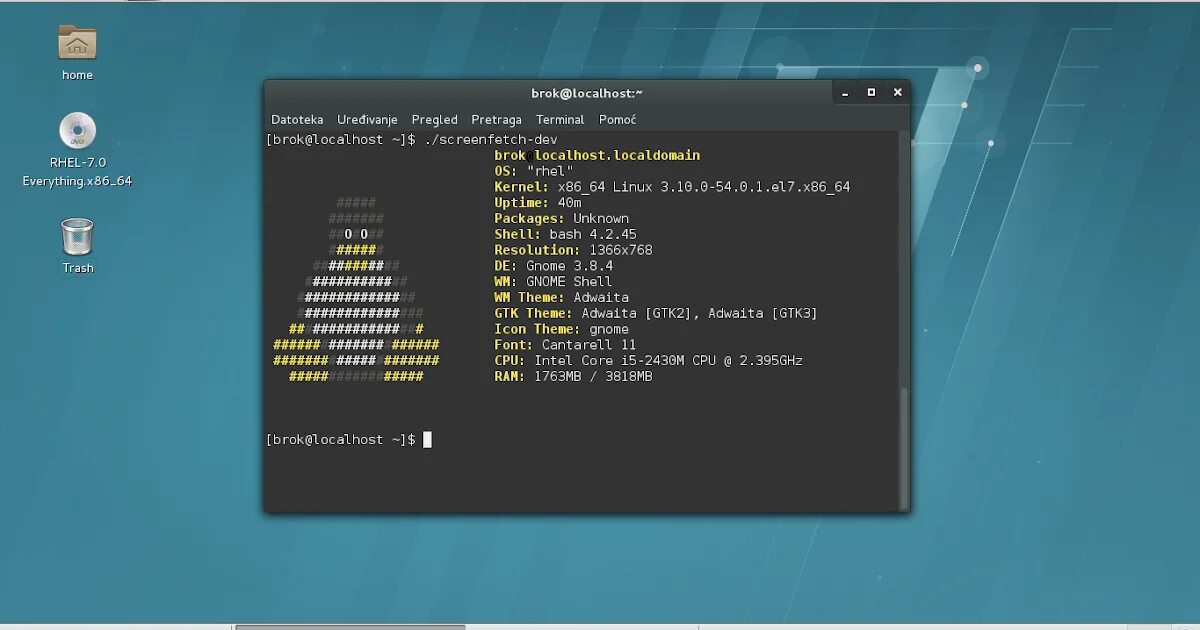Open the Pomoć menu

click(617, 119)
